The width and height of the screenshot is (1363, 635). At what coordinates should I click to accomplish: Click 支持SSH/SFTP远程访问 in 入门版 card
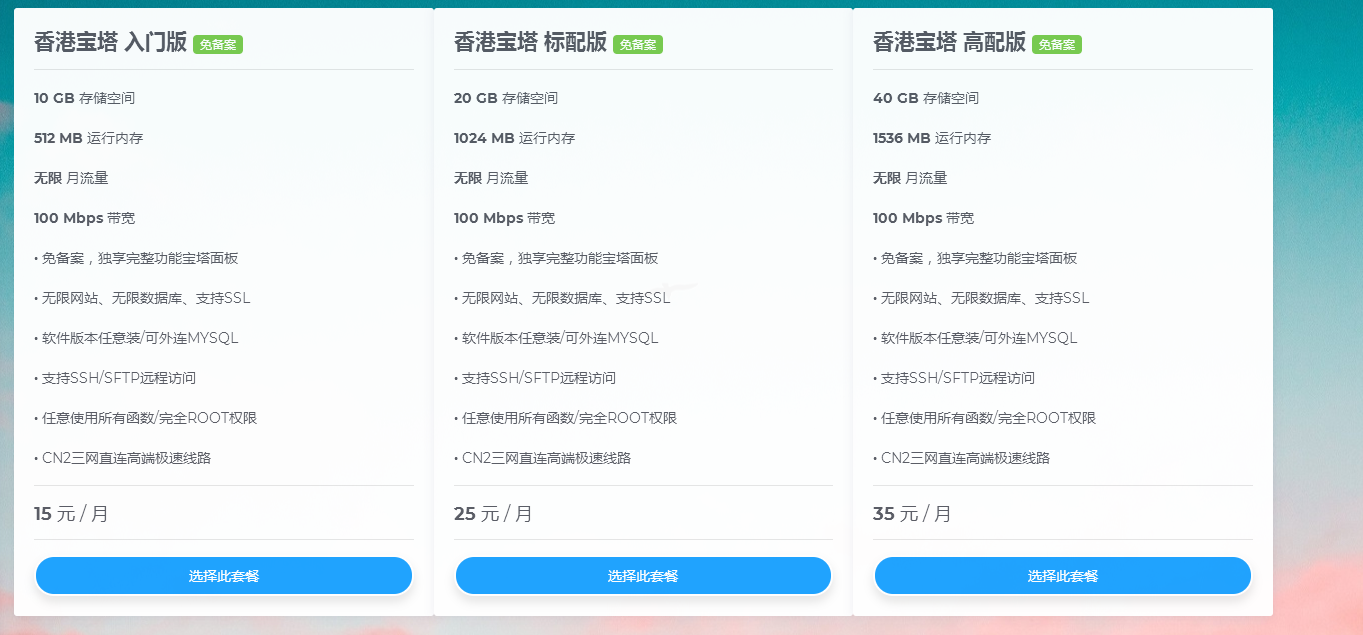click(115, 378)
